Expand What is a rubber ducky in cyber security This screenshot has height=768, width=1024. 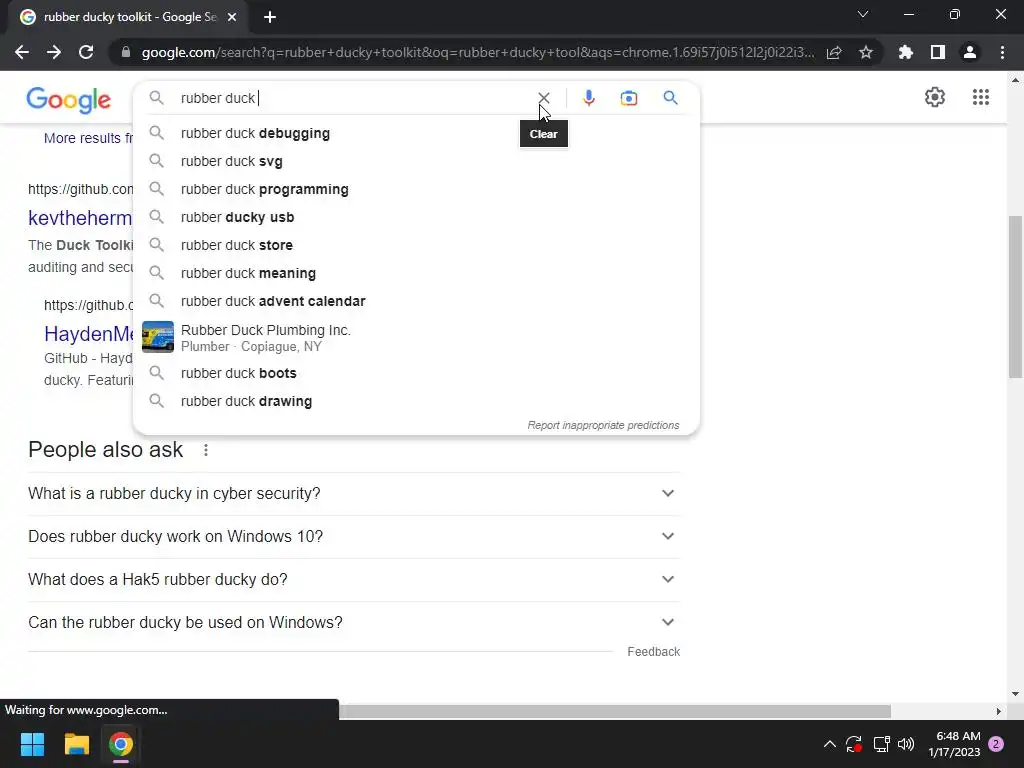(354, 494)
